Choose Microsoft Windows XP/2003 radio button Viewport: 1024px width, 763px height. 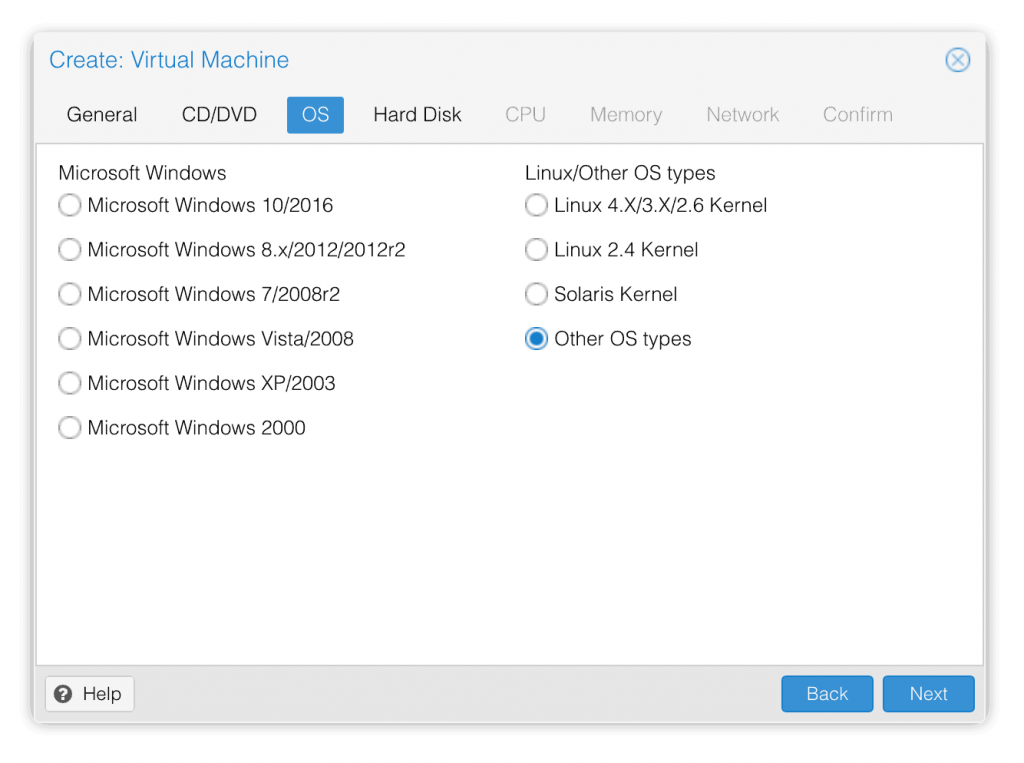(69, 383)
